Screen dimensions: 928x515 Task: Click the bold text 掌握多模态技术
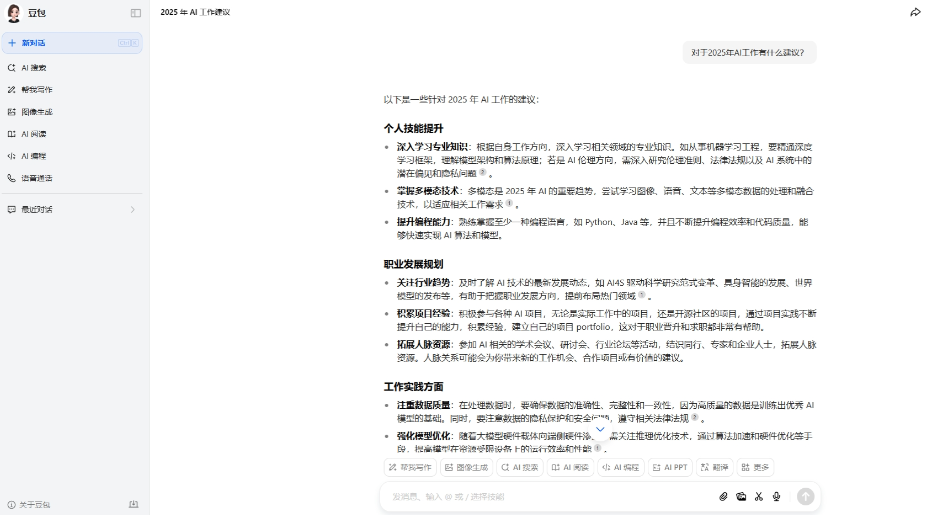pyautogui.click(x=428, y=191)
